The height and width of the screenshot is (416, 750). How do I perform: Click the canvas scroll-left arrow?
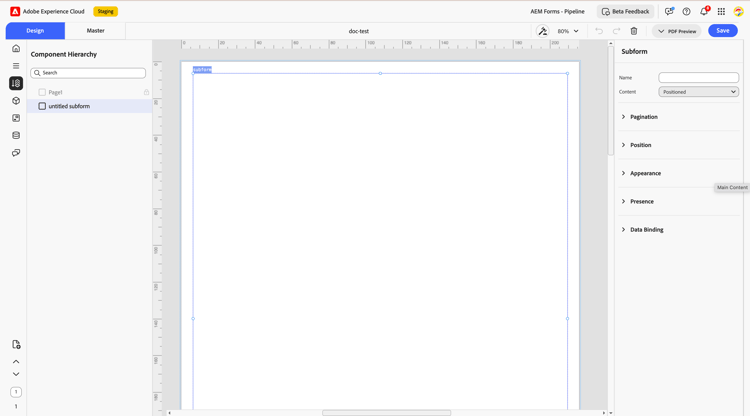[169, 413]
